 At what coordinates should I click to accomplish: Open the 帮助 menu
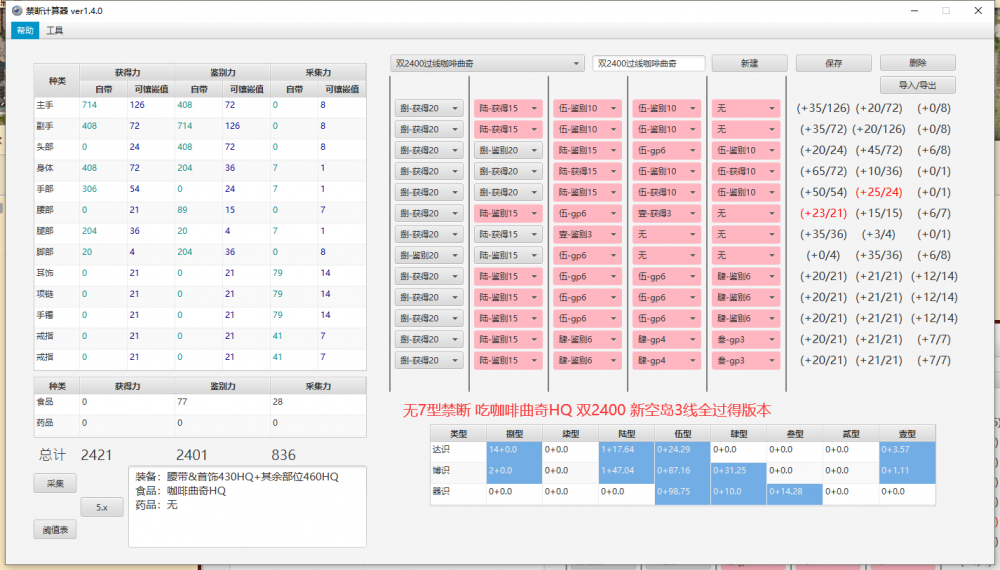pos(25,31)
